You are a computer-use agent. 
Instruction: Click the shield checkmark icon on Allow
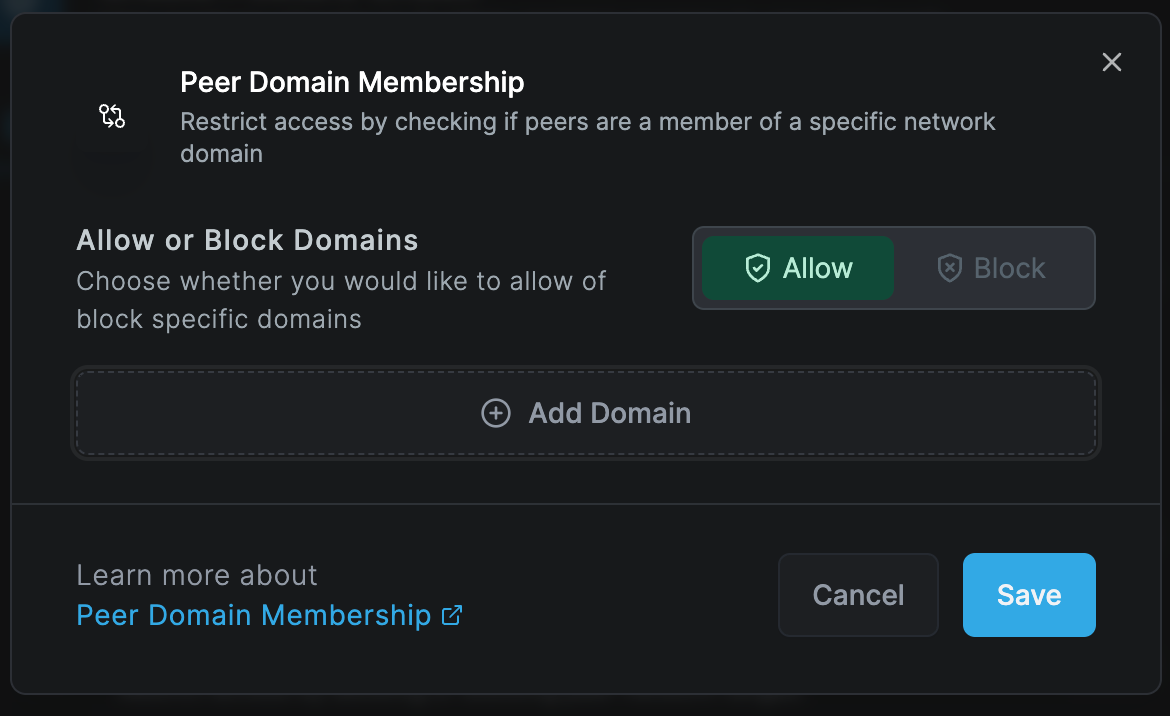[x=757, y=268]
